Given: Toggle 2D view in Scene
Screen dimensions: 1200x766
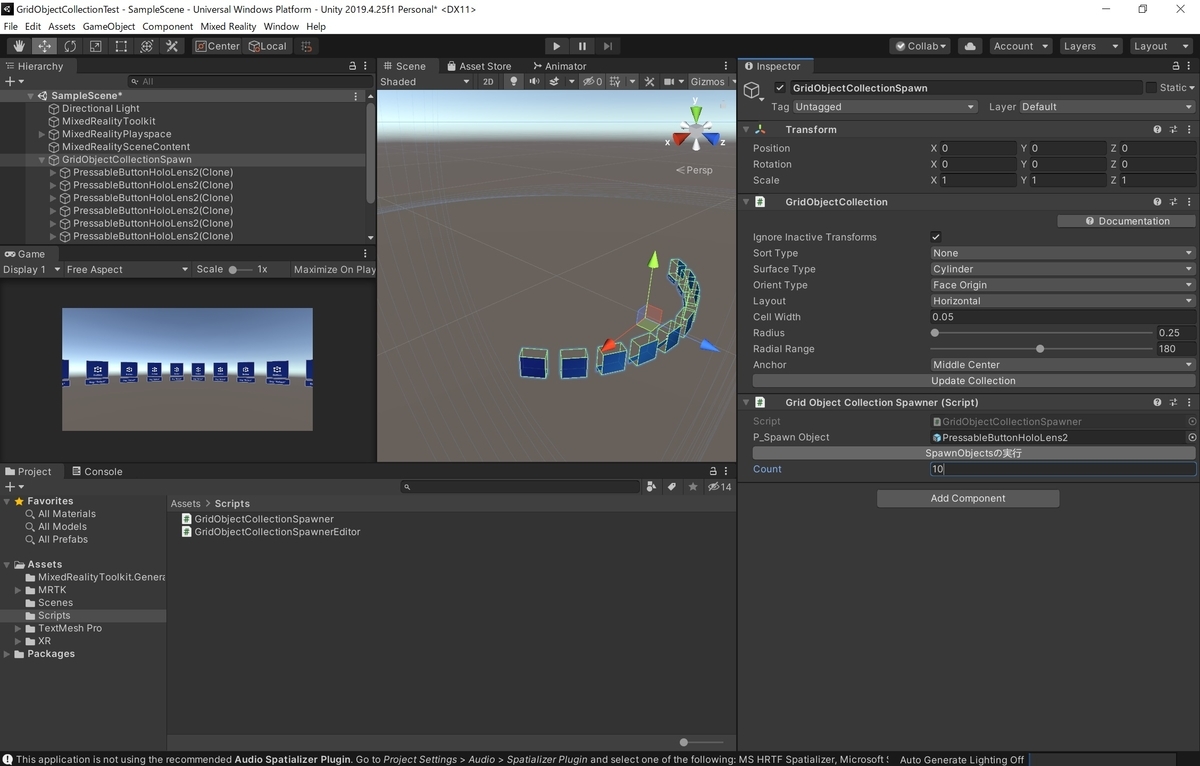Looking at the screenshot, I should click(x=488, y=82).
